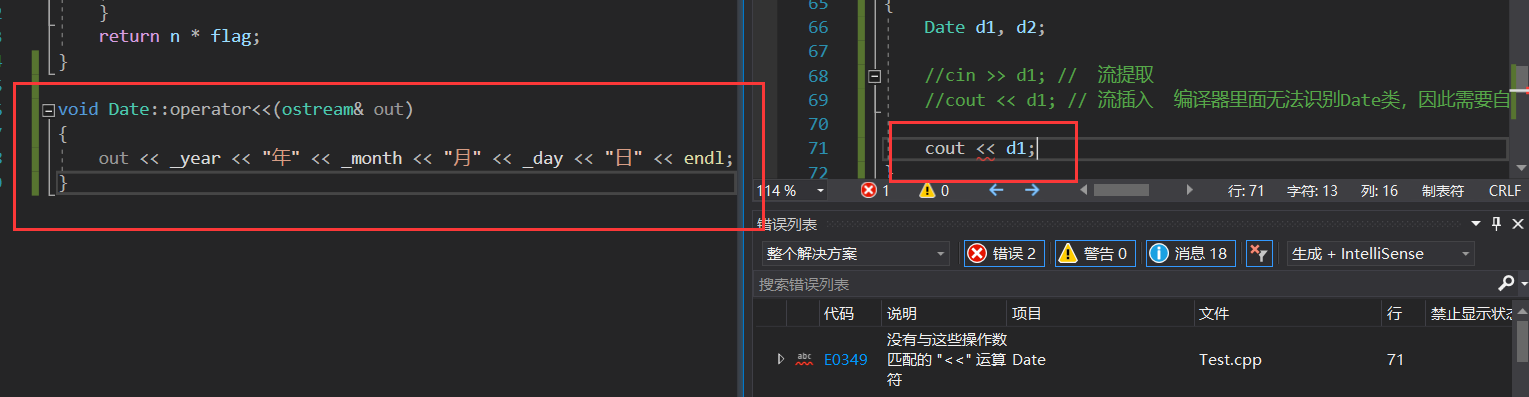Viewport: 1529px width, 397px height.
Task: Collapse the Date::operator<< function fold toggle
Action: [x=48, y=110]
